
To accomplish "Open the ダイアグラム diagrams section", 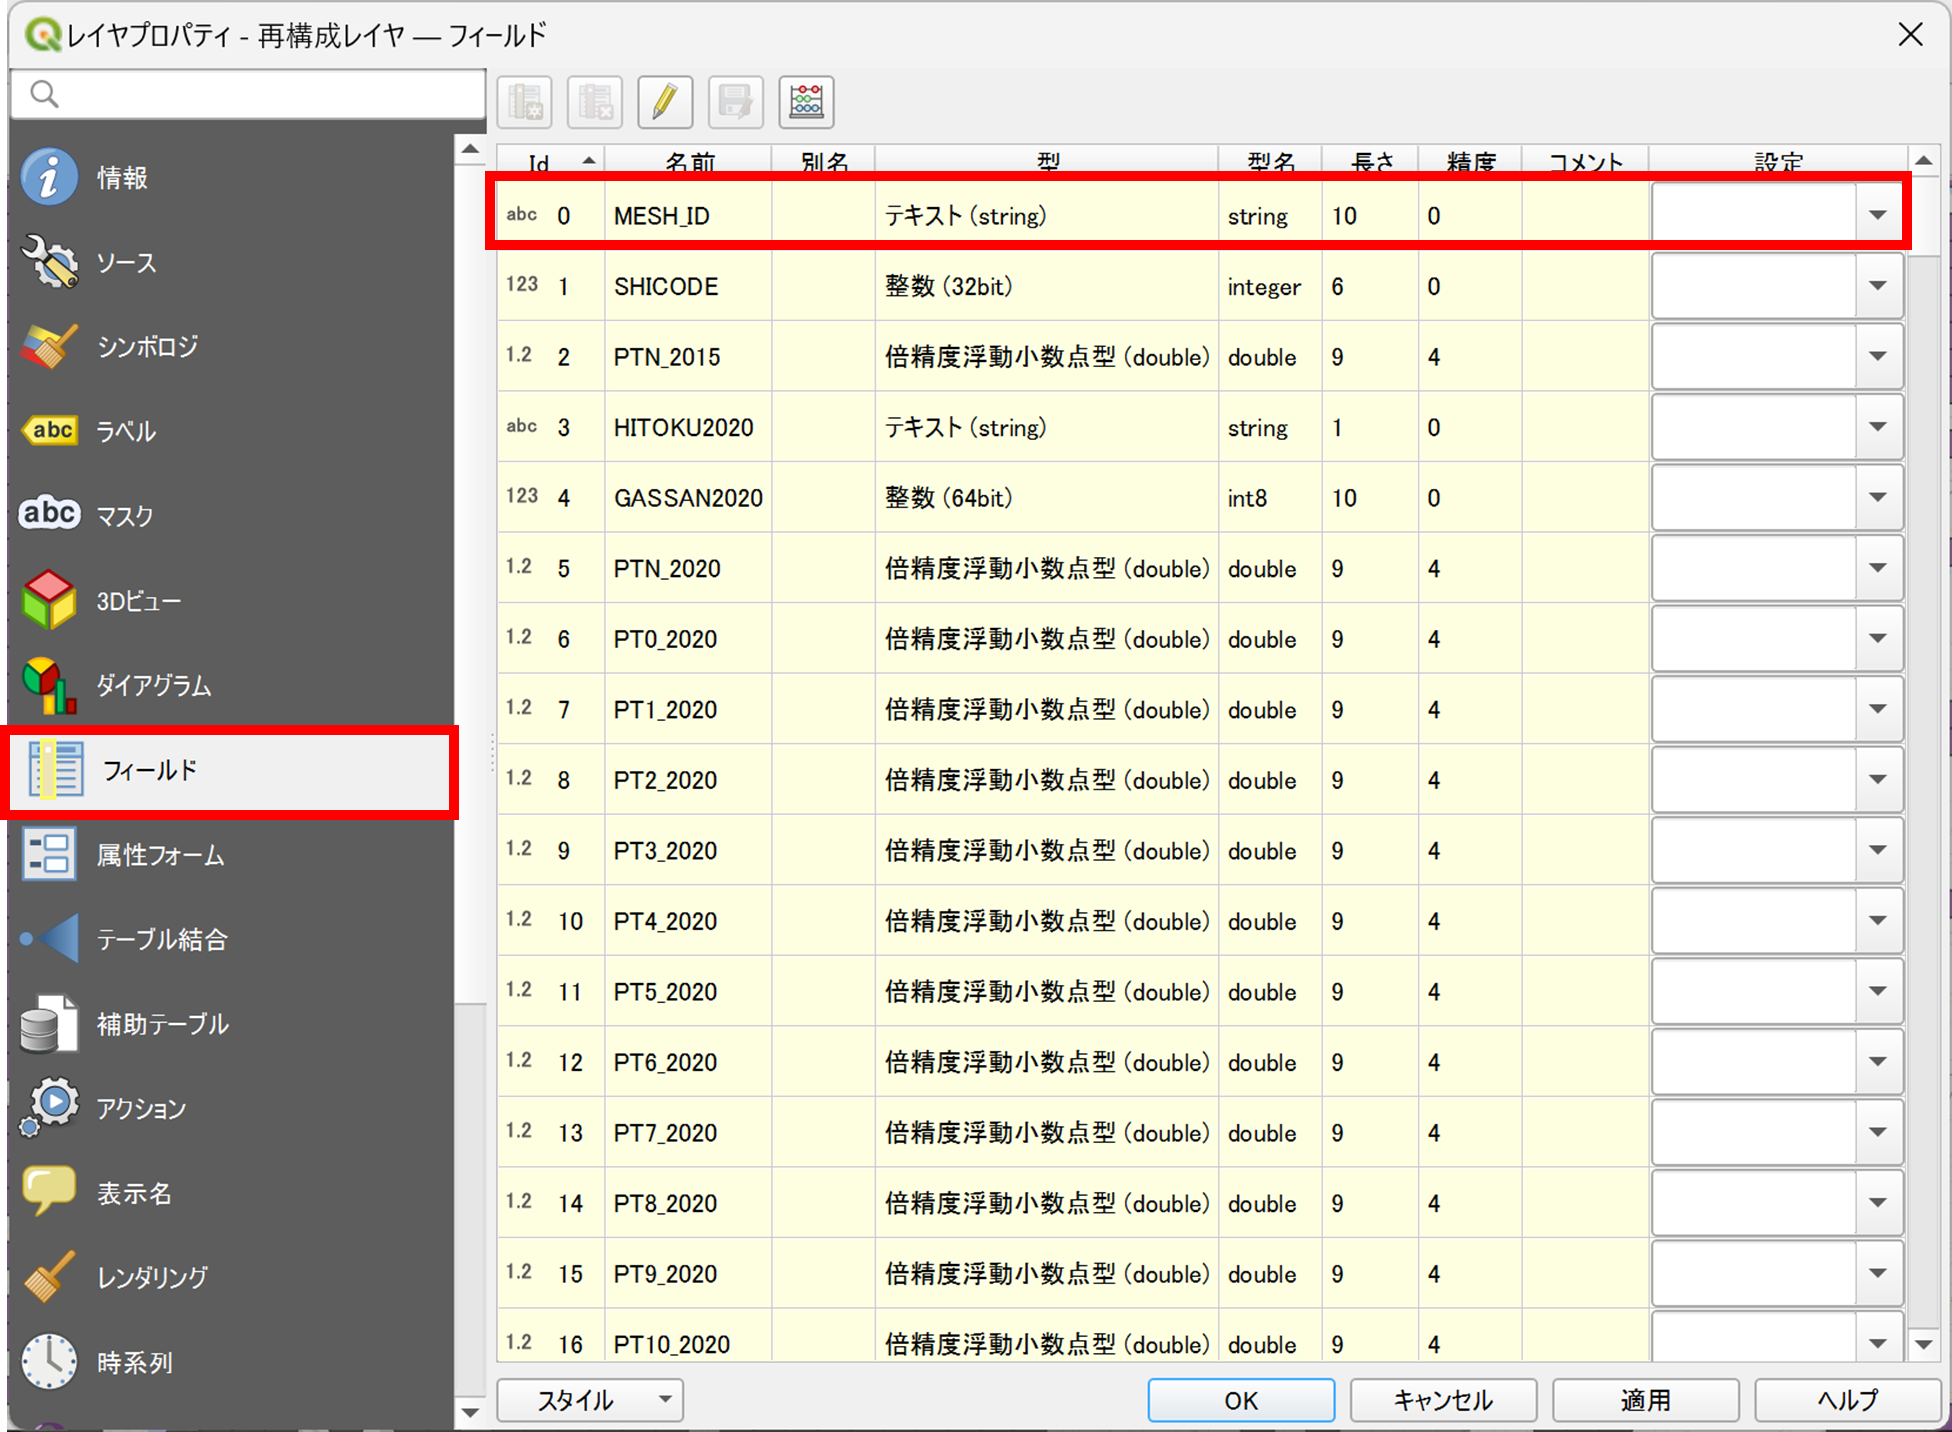I will [153, 685].
